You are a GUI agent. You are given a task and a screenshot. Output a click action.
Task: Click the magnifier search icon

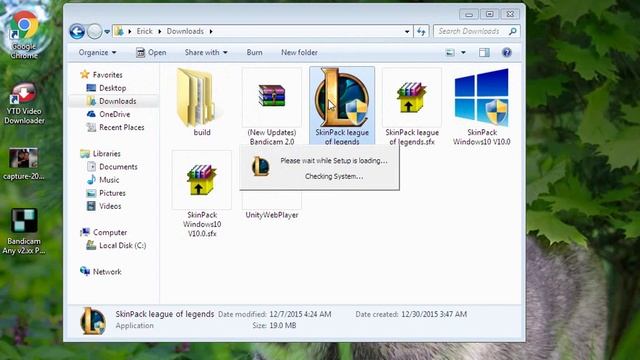click(x=513, y=31)
